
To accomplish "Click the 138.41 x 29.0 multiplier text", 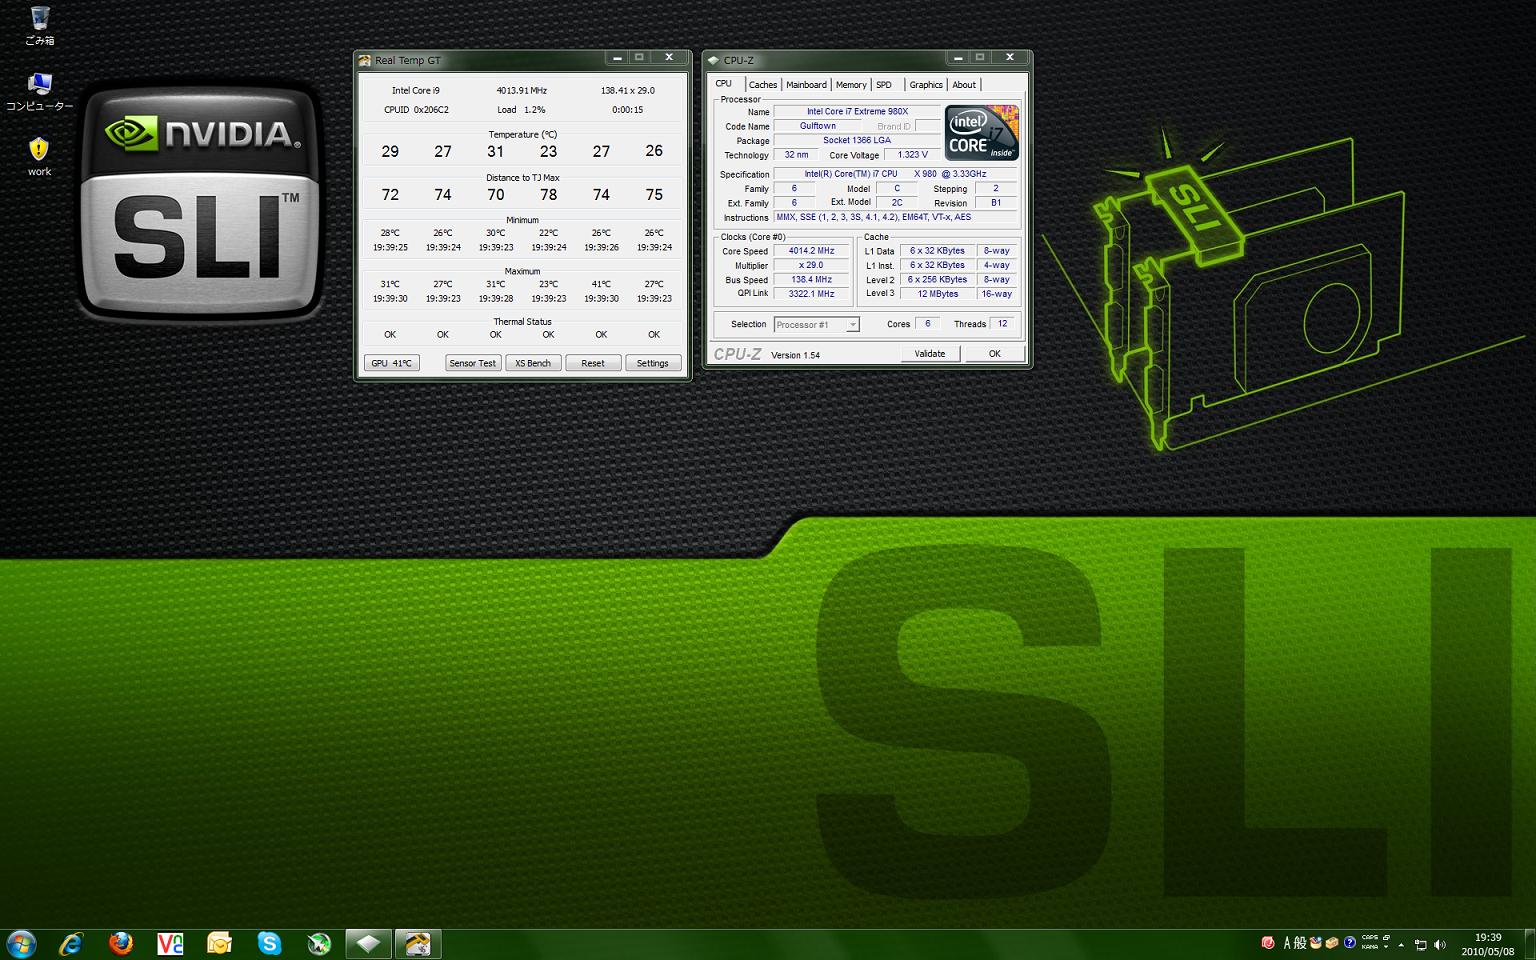I will coord(628,90).
